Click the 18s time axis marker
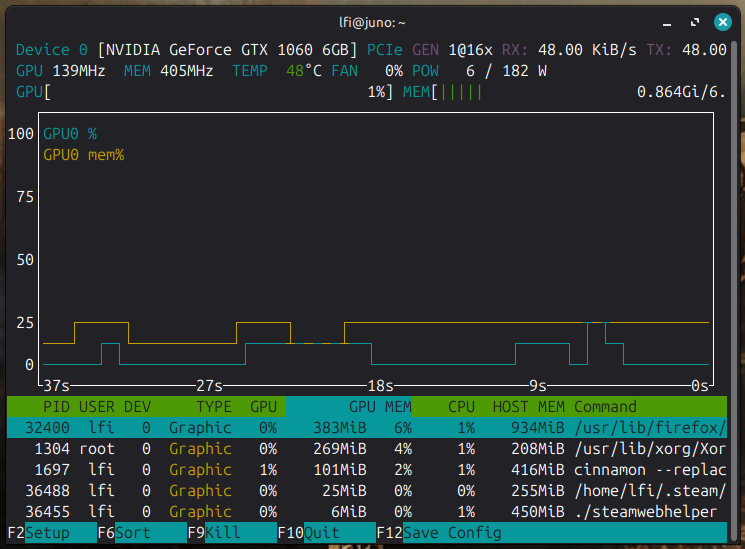This screenshot has height=549, width=745. click(380, 385)
